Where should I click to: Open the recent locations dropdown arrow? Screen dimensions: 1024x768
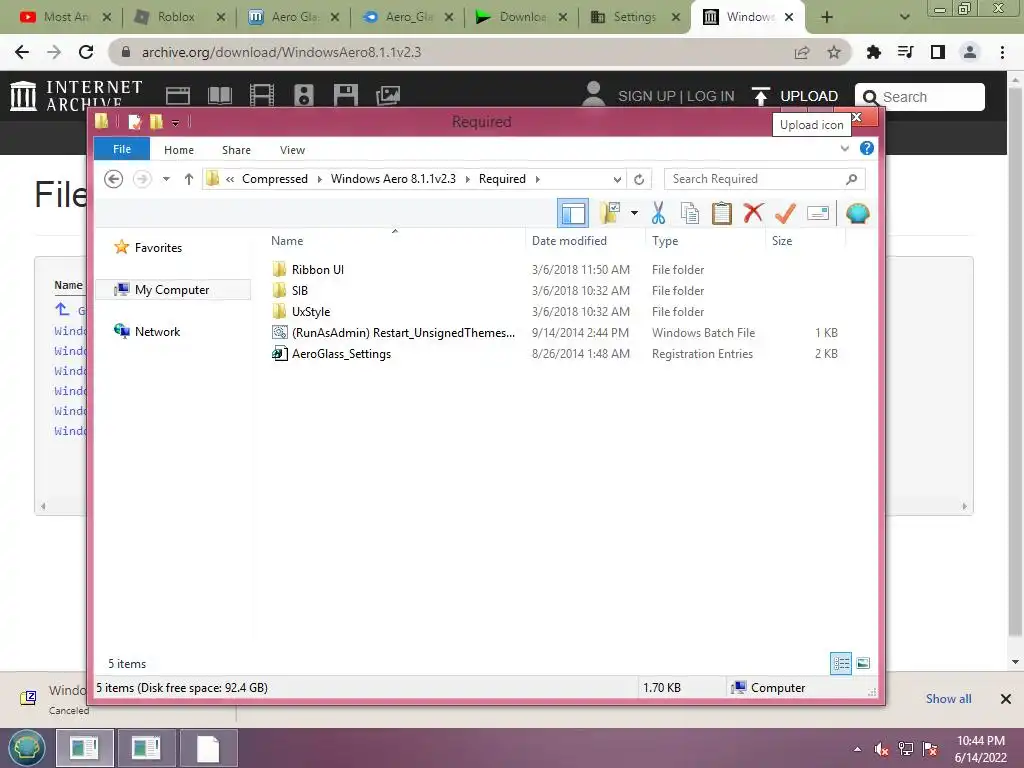tap(167, 179)
